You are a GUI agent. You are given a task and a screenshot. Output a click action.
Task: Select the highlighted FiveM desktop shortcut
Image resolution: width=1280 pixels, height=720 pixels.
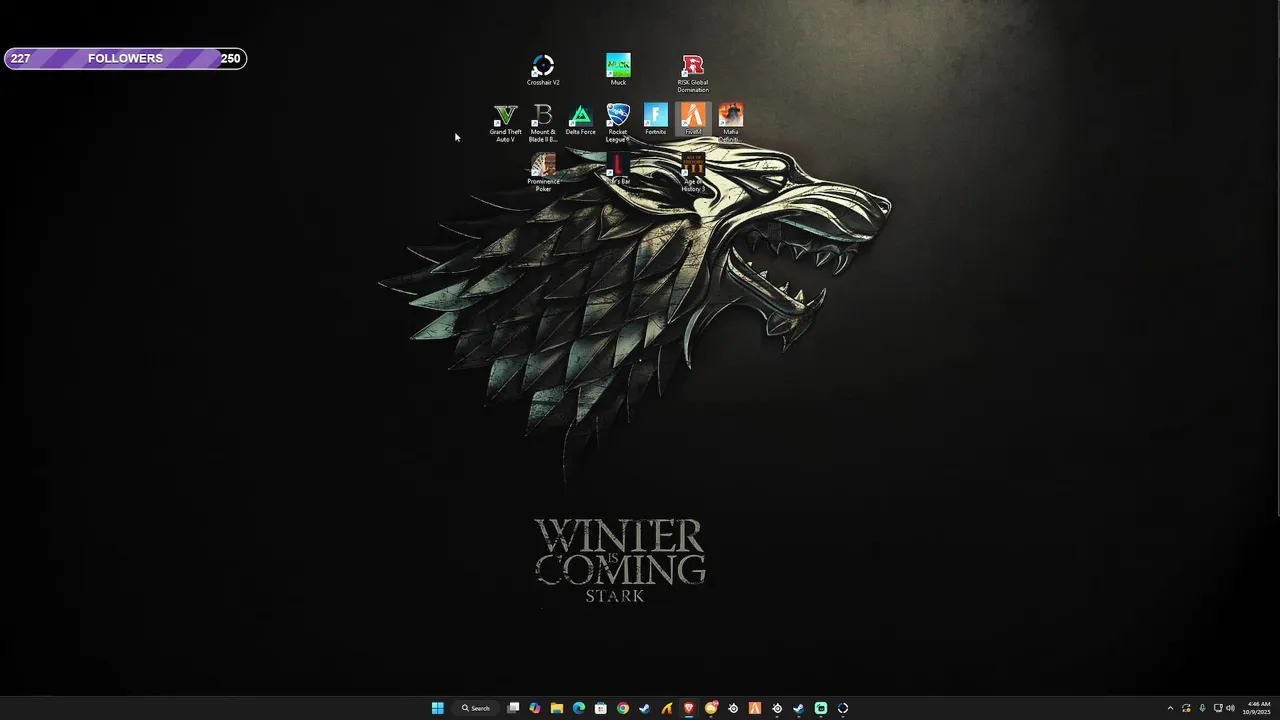click(693, 120)
